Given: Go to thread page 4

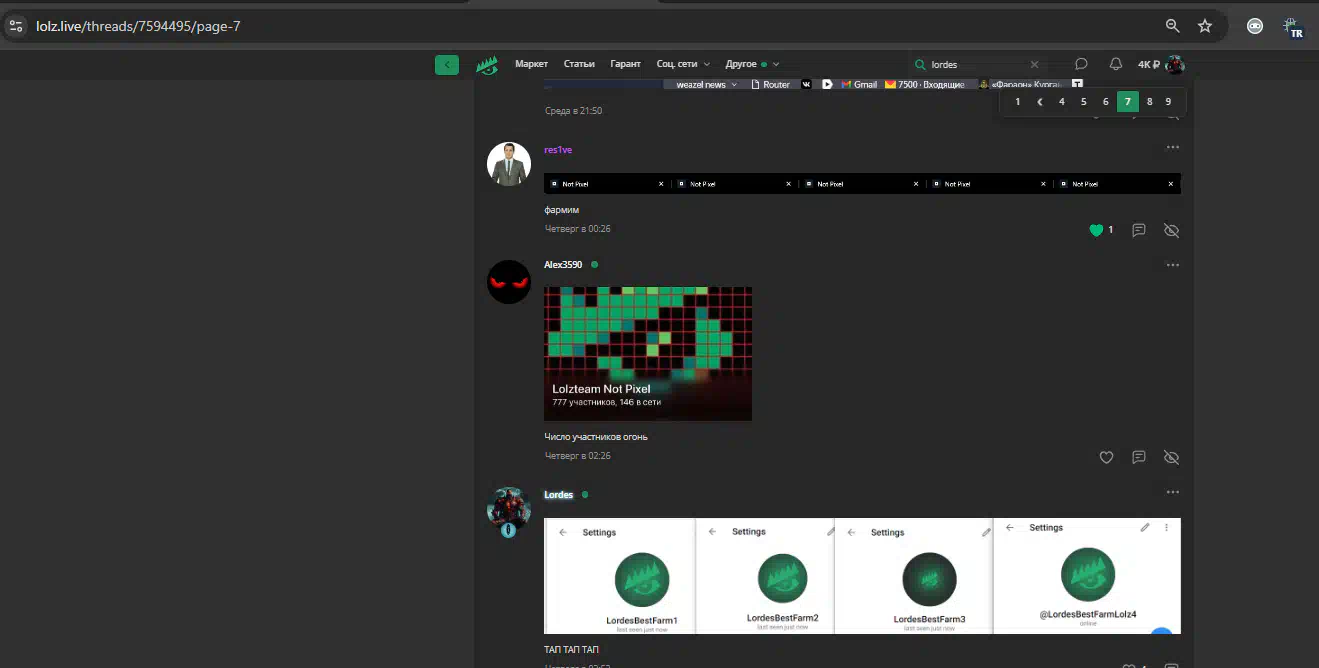Looking at the screenshot, I should click(x=1062, y=101).
